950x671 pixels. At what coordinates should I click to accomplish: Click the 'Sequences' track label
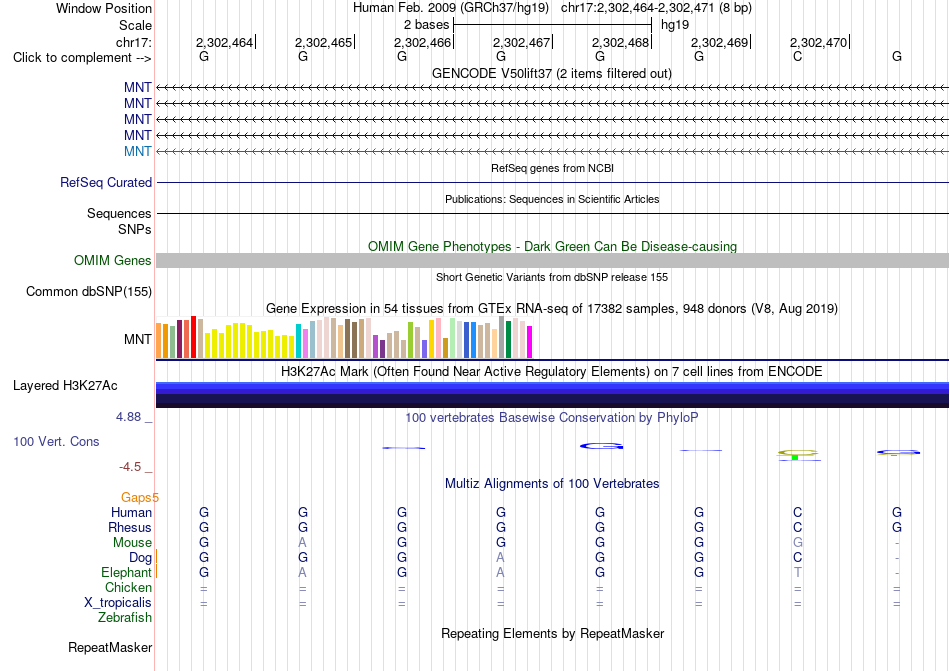(119, 213)
